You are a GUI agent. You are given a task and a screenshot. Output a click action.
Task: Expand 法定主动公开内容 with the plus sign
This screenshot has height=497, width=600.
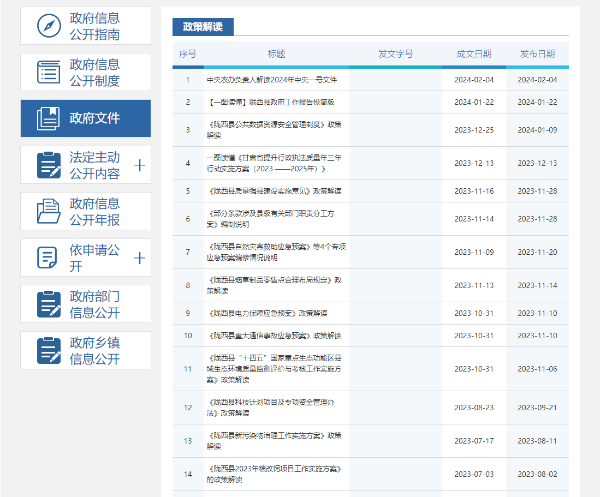click(139, 165)
